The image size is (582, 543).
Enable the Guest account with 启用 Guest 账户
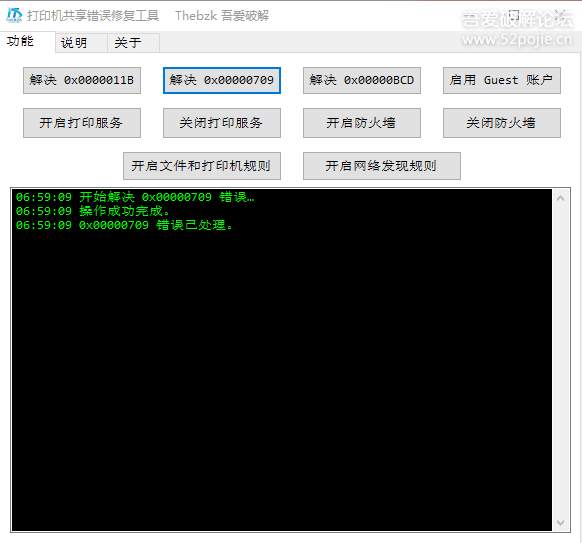tap(502, 80)
